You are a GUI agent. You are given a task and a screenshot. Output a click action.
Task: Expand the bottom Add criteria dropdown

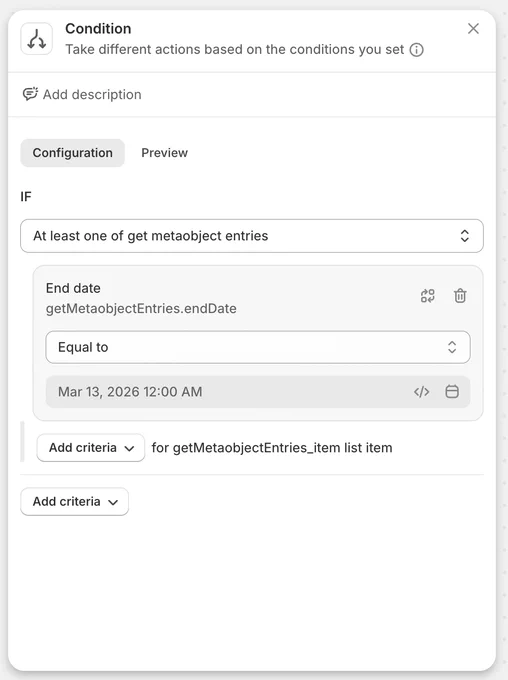coord(75,502)
